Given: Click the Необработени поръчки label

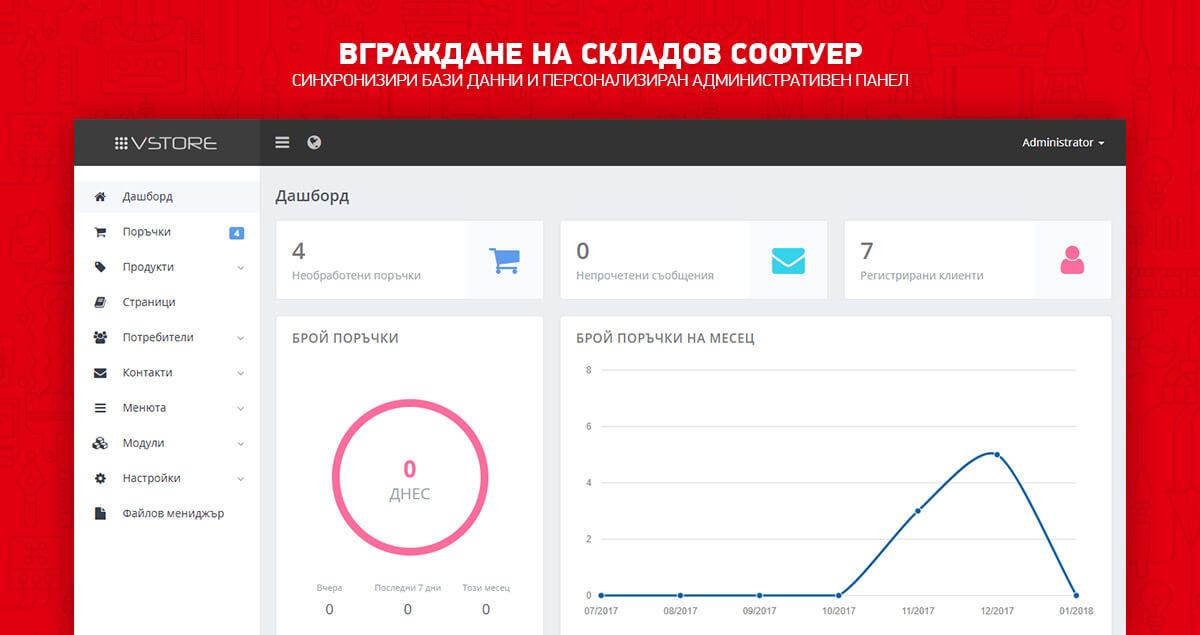Looking at the screenshot, I should (356, 275).
